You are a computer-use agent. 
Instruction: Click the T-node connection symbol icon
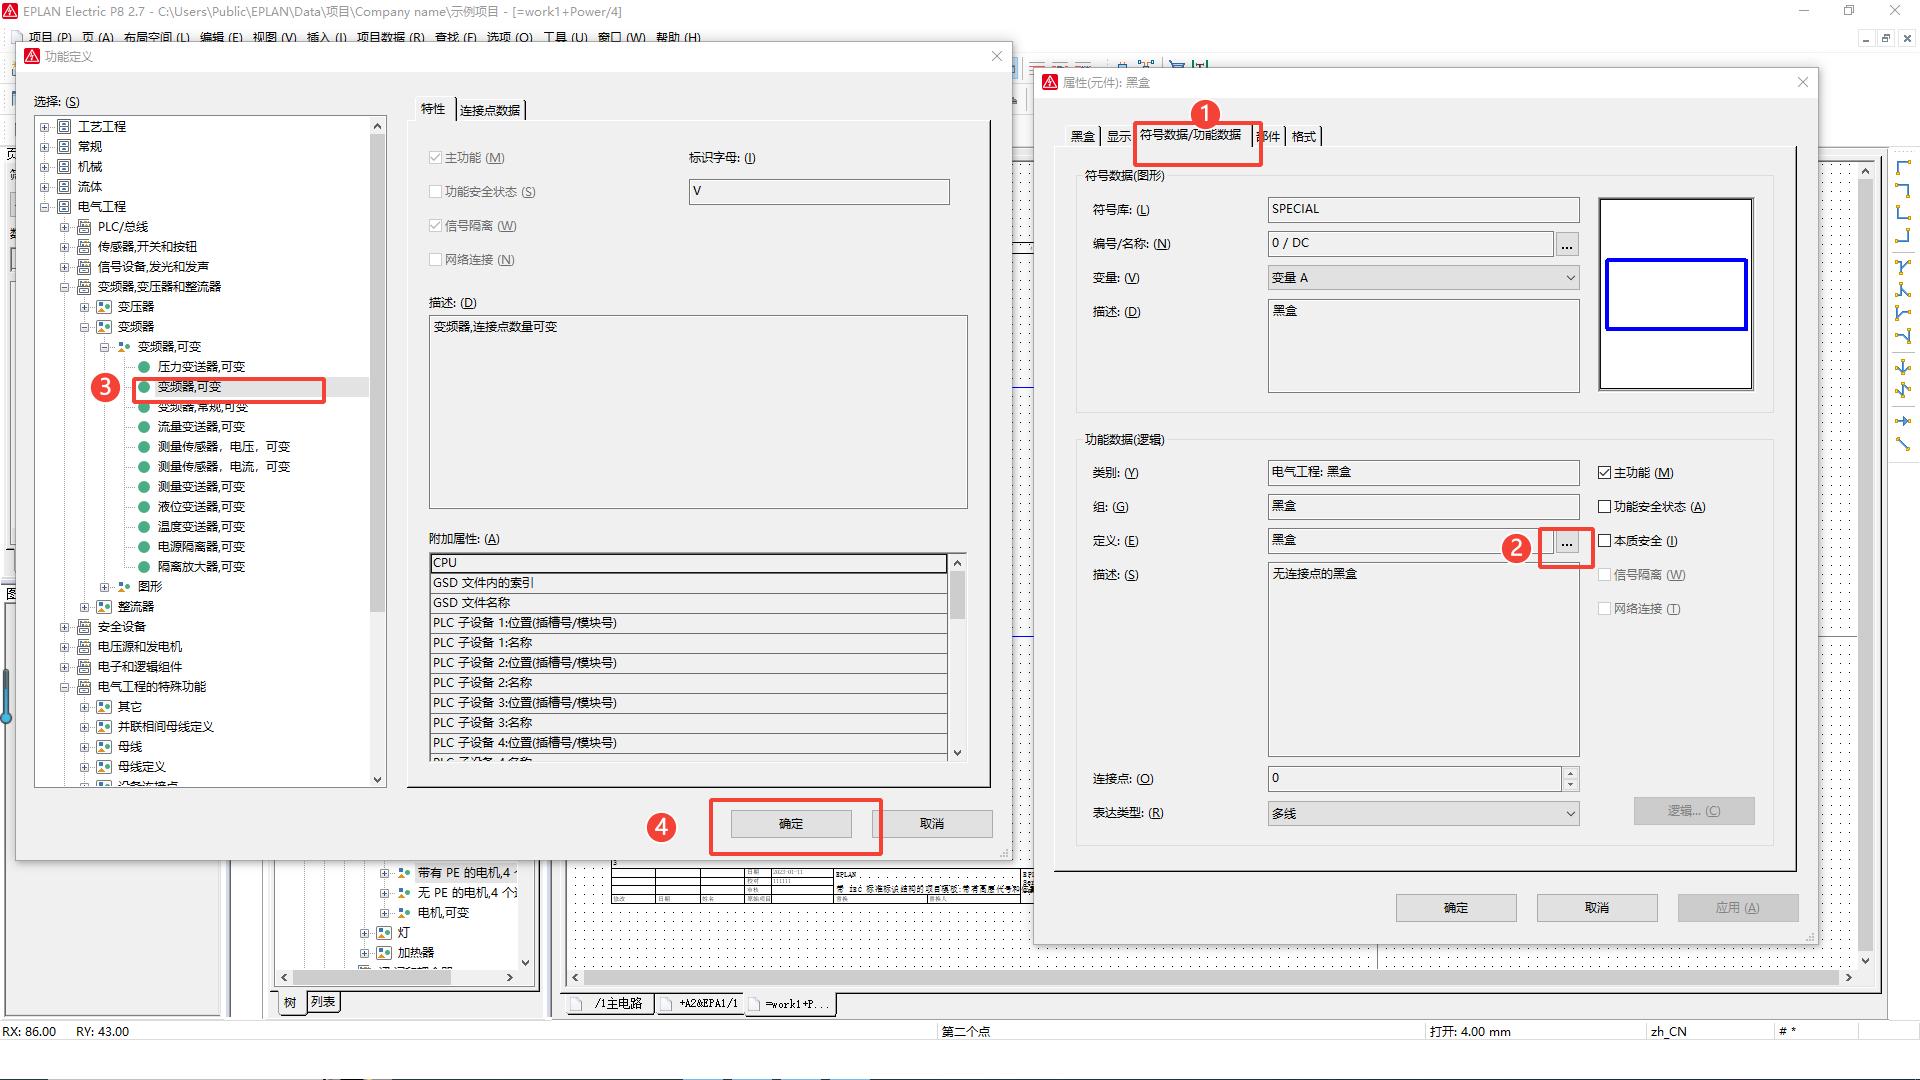(x=1903, y=267)
